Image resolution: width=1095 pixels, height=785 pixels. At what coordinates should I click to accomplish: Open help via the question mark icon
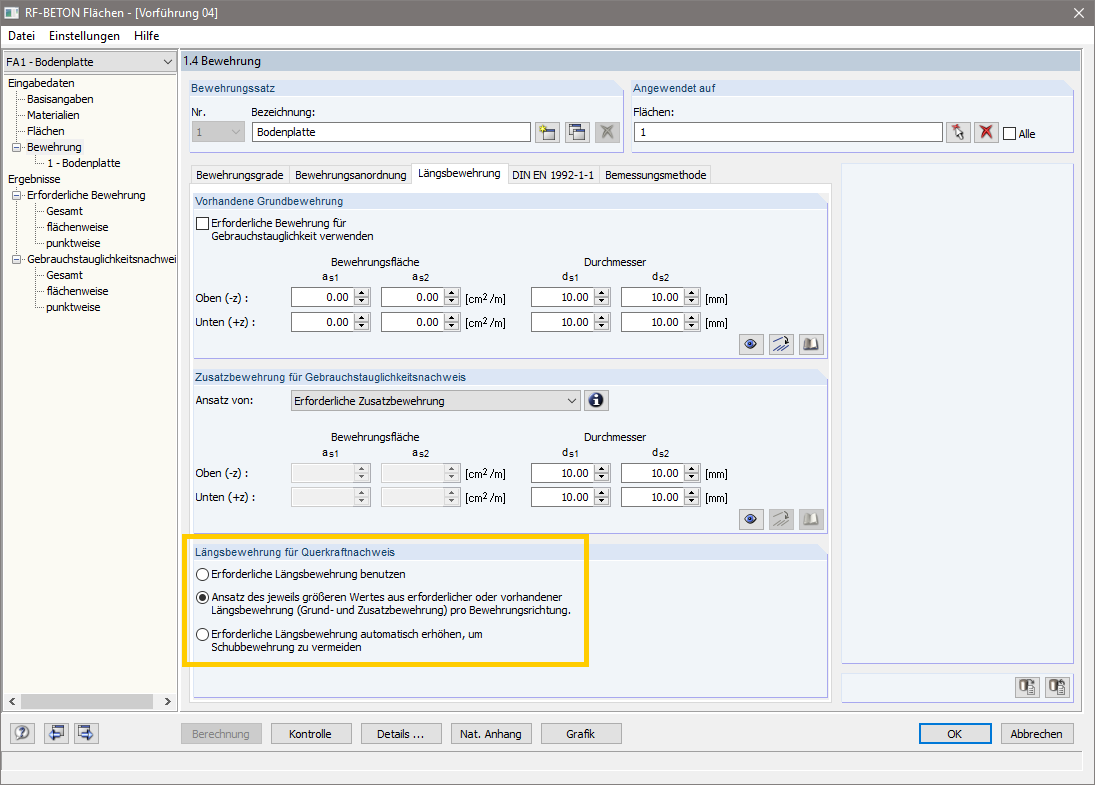coord(21,733)
